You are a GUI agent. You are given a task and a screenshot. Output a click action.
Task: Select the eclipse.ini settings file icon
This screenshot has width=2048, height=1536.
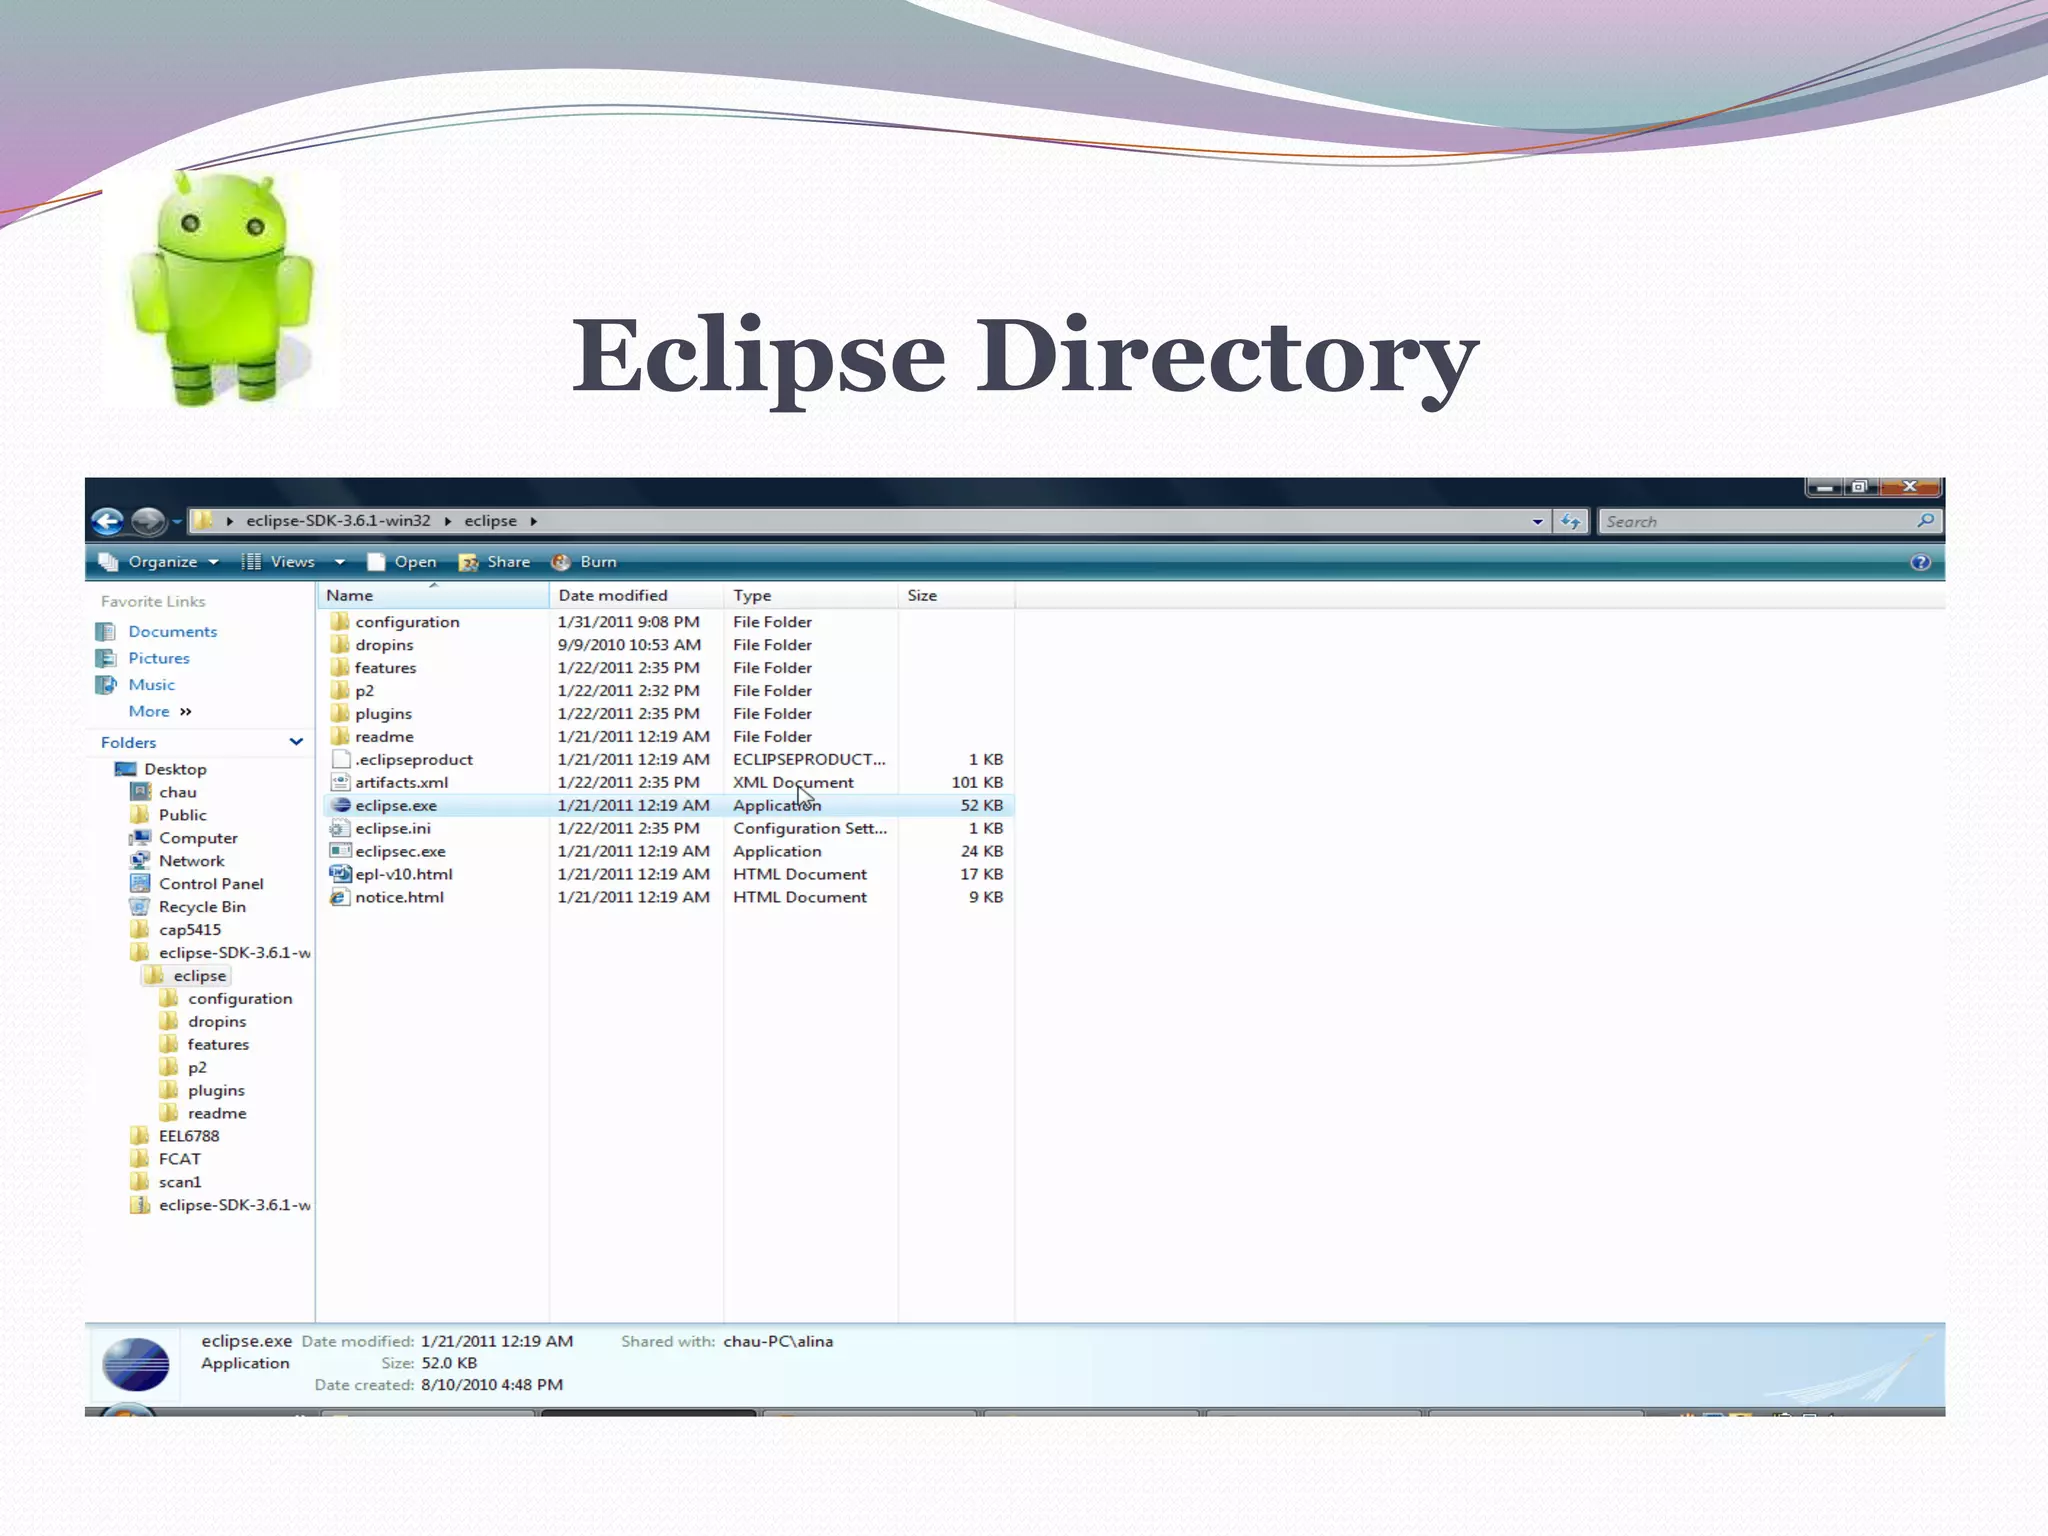pos(340,828)
